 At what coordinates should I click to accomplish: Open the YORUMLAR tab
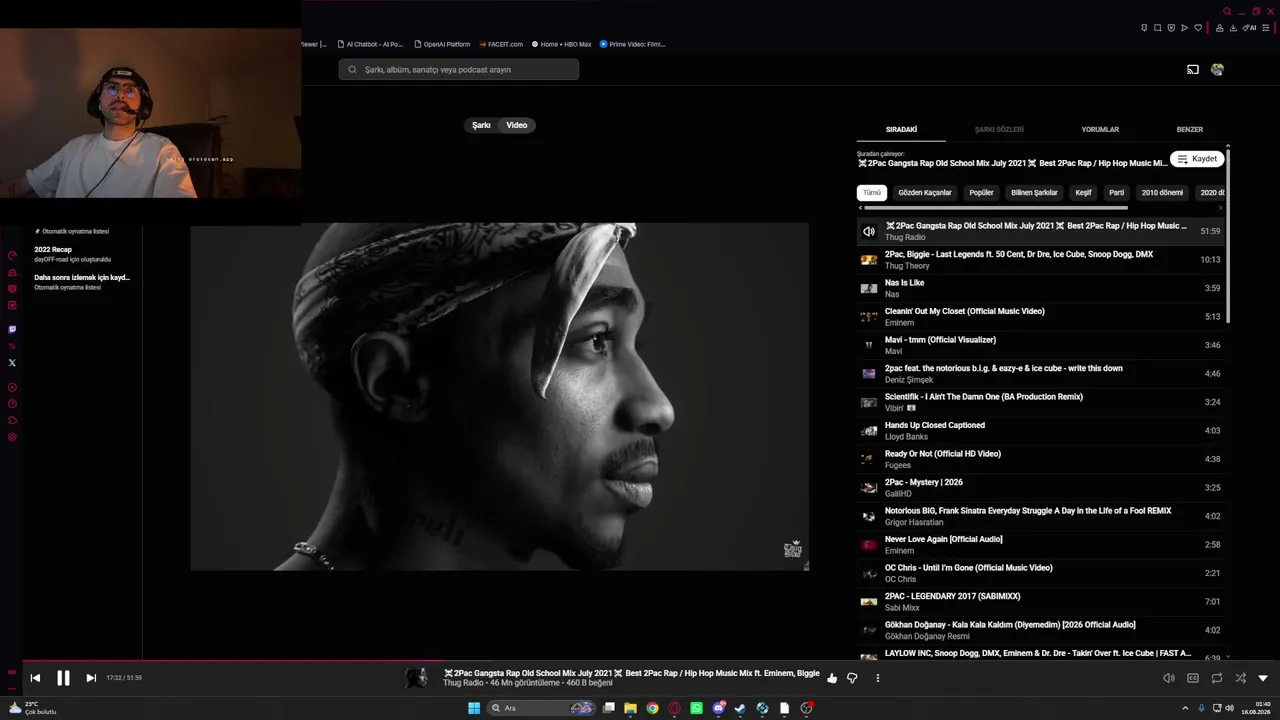pyautogui.click(x=1100, y=129)
